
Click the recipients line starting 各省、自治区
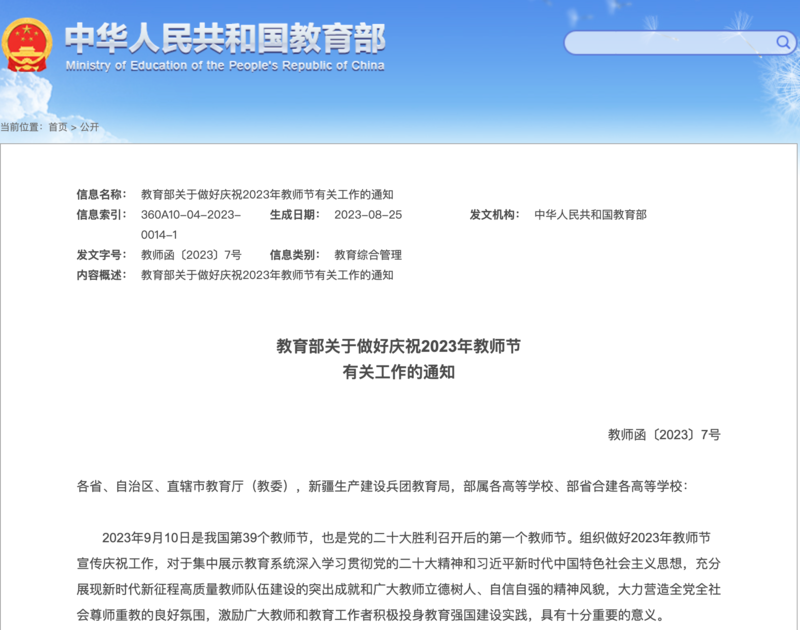click(382, 486)
